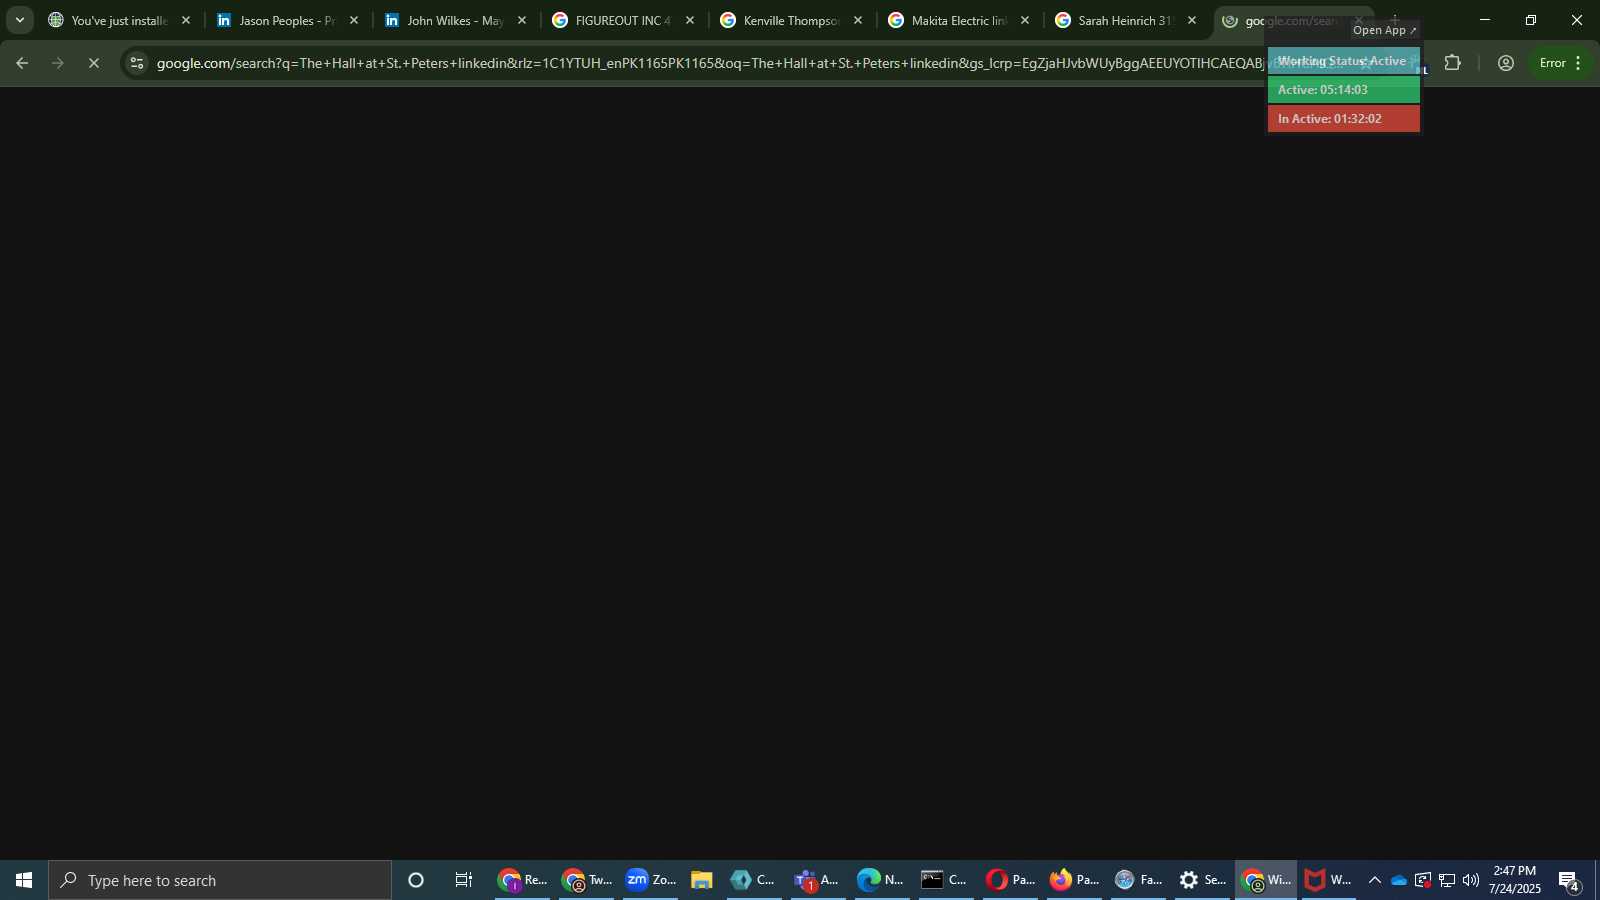The height and width of the screenshot is (900, 1600).
Task: Stop loading the page
Action: coord(94,63)
